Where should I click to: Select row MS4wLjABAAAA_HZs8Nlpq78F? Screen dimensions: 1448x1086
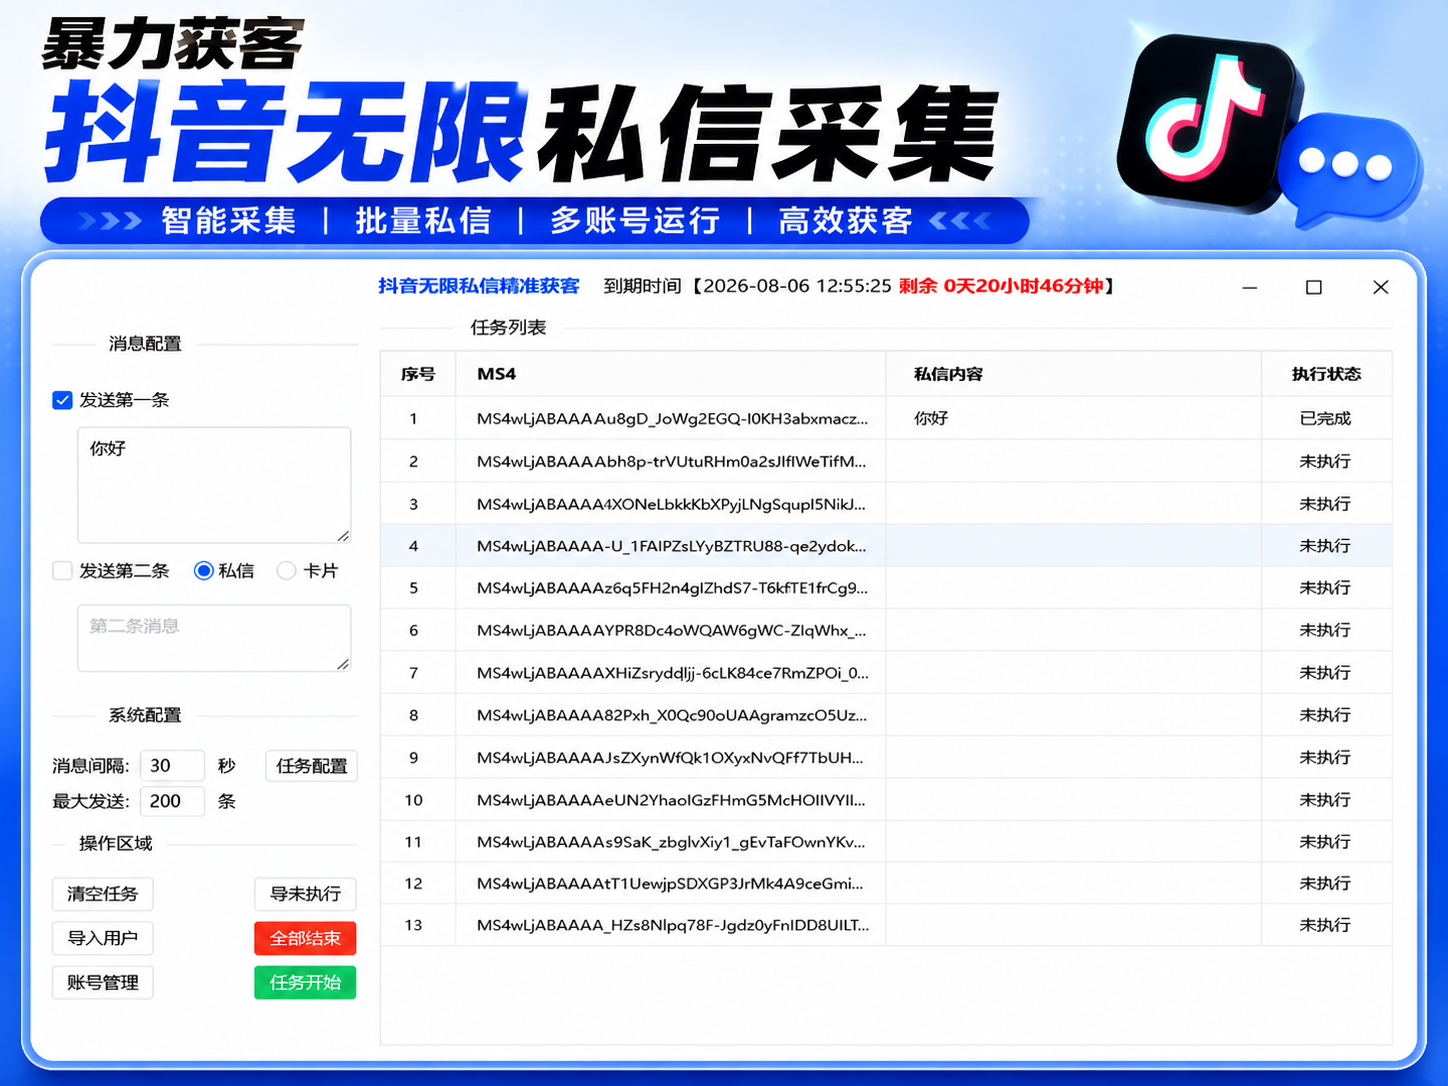click(x=886, y=925)
